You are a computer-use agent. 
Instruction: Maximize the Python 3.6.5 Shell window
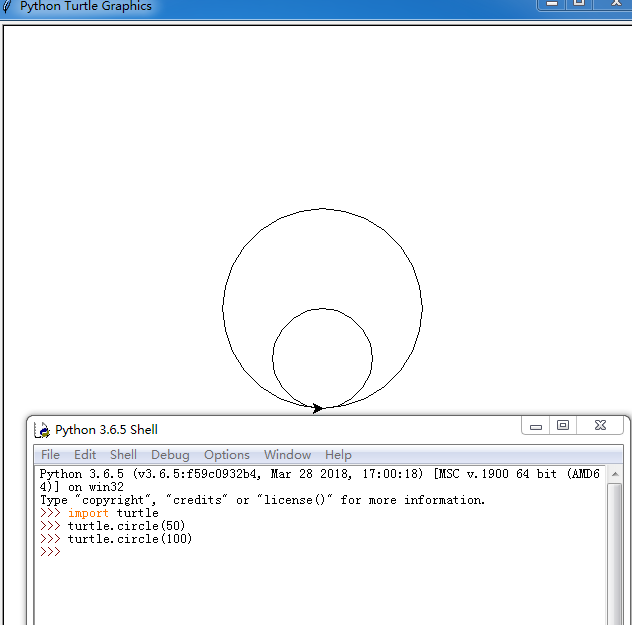click(x=563, y=426)
